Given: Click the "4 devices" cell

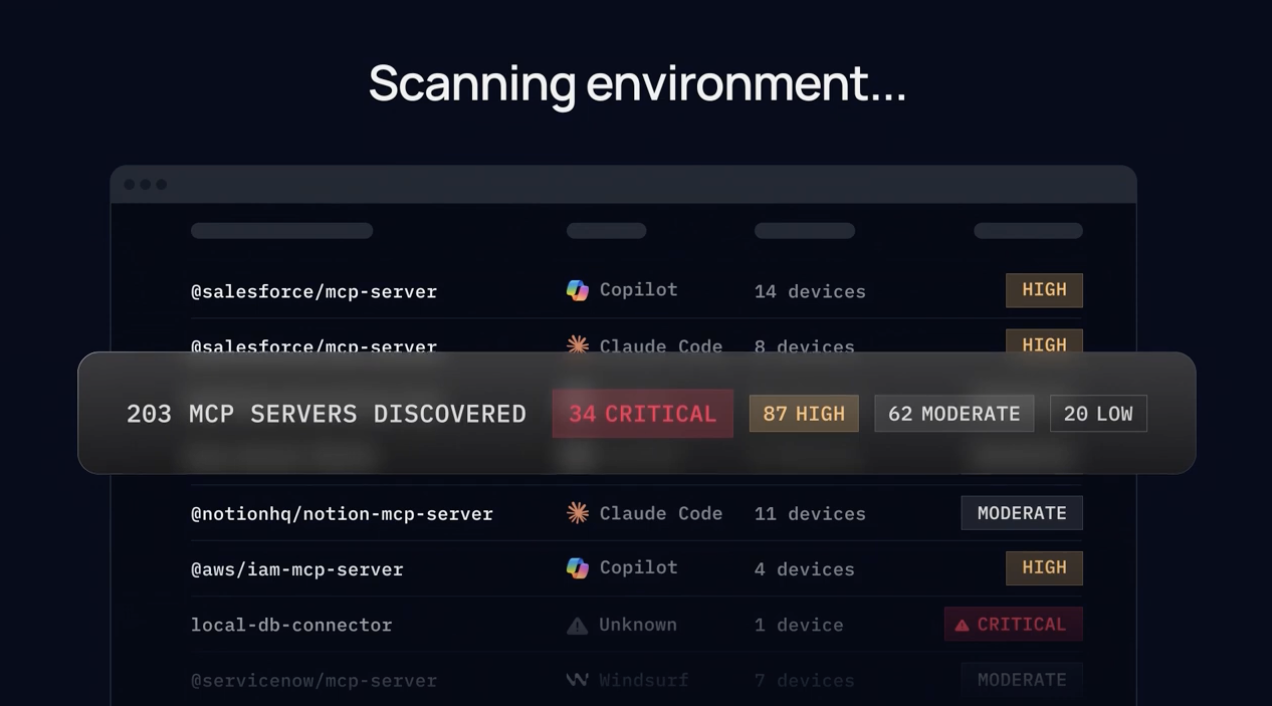Looking at the screenshot, I should click(804, 569).
